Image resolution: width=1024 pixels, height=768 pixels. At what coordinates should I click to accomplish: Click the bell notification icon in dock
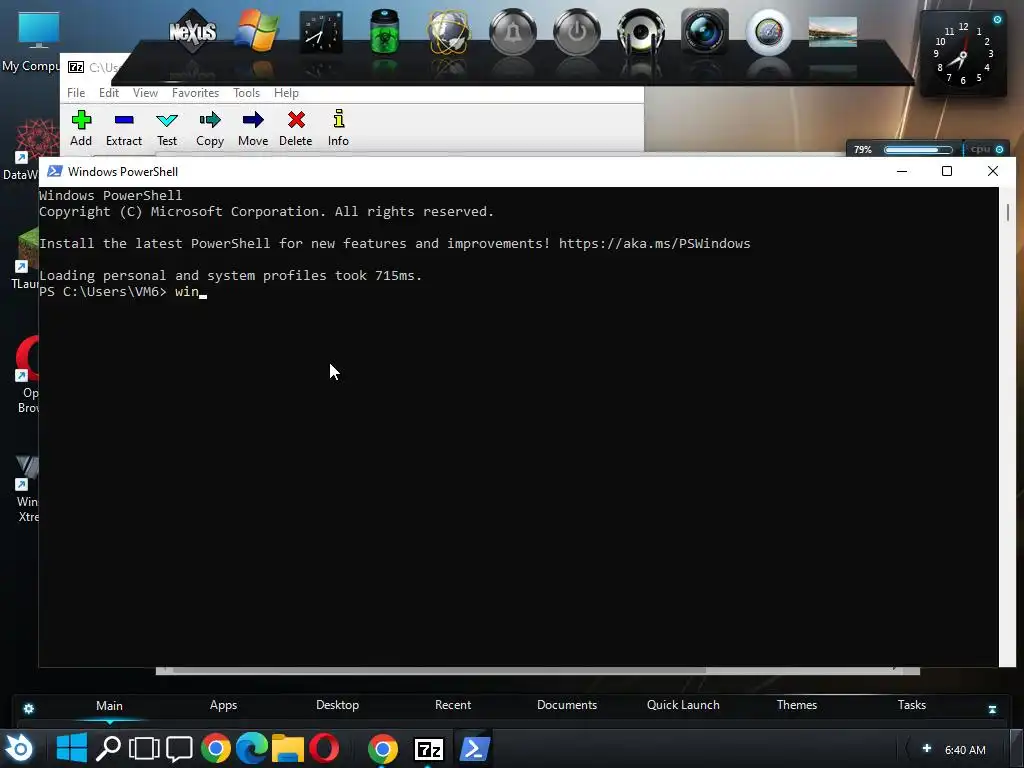[x=513, y=32]
